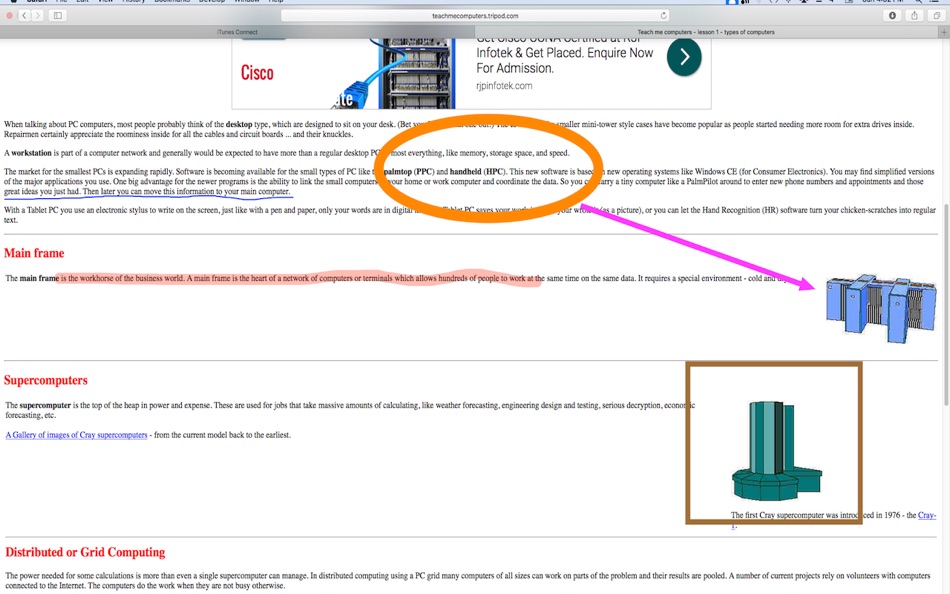Follow the Cray-1 link under the image
Image resolution: width=950 pixels, height=594 pixels.
pyautogui.click(x=926, y=515)
